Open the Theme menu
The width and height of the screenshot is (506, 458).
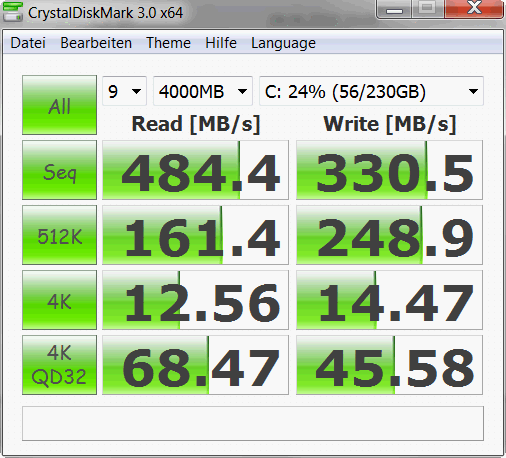click(x=168, y=43)
